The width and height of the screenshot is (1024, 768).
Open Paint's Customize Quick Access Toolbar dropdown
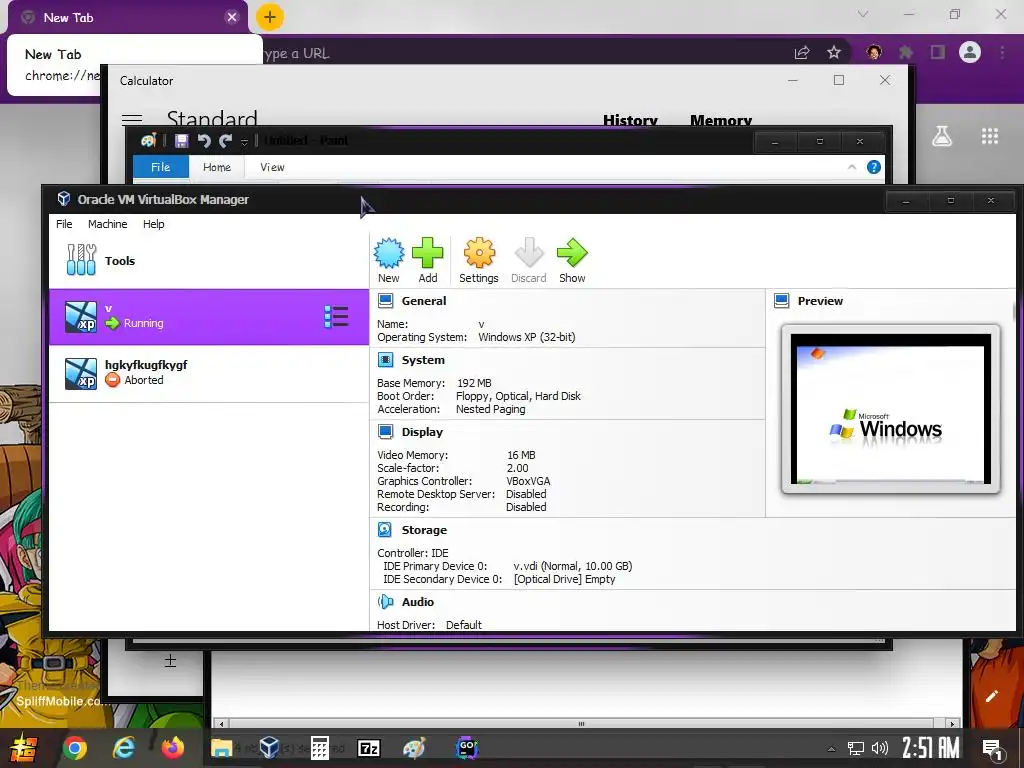[244, 142]
